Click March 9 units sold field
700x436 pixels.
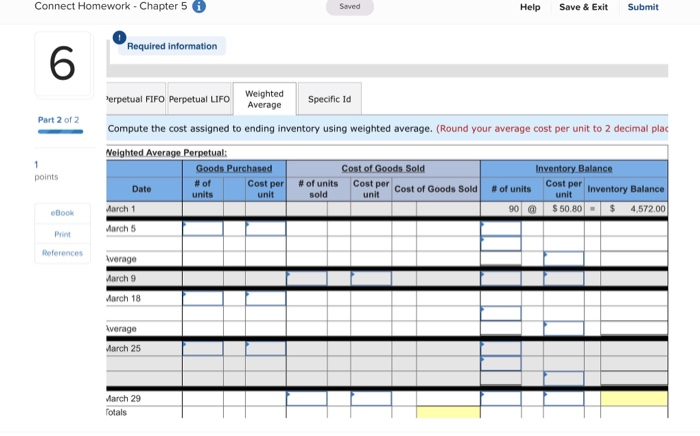tap(307, 278)
